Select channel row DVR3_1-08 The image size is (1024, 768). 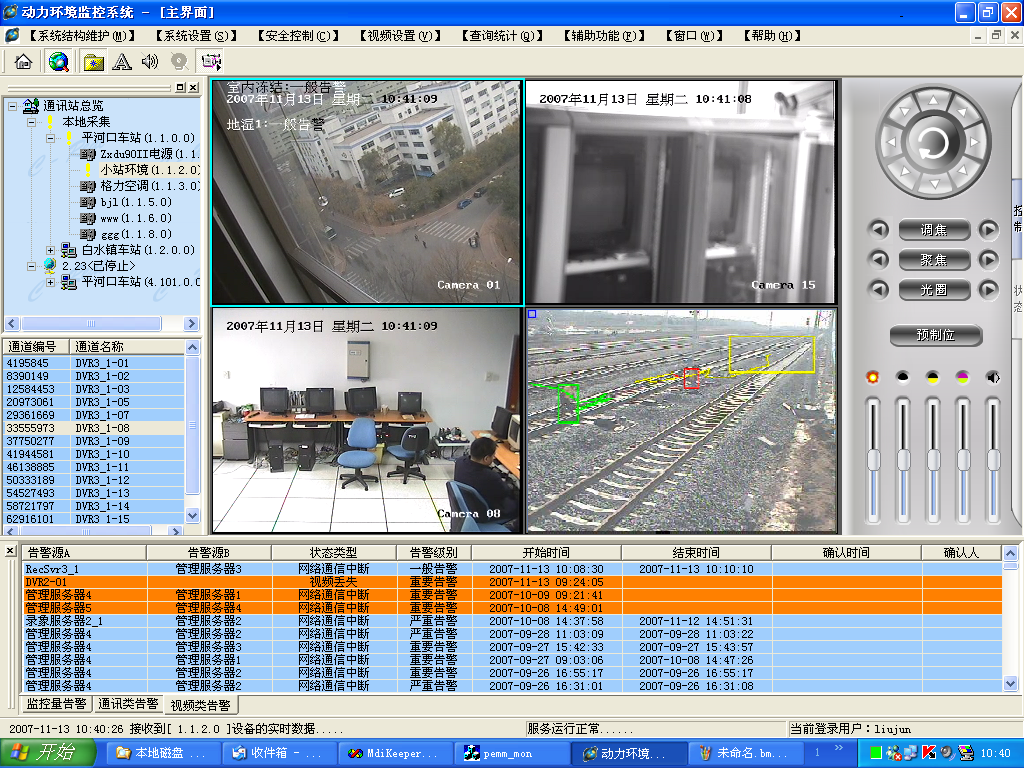[95, 428]
